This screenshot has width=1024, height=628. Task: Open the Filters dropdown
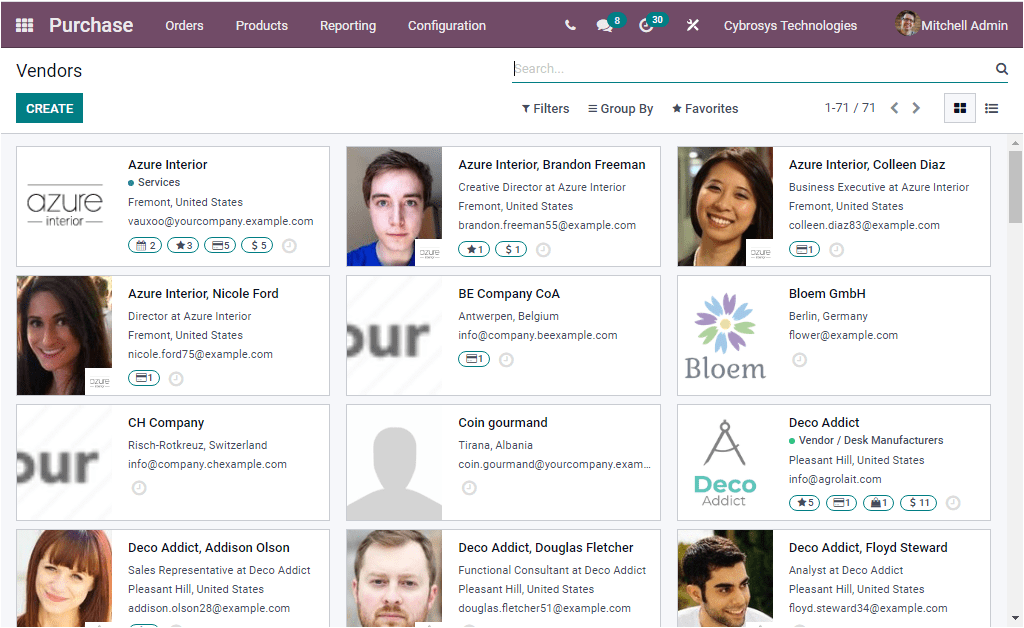pyautogui.click(x=545, y=108)
